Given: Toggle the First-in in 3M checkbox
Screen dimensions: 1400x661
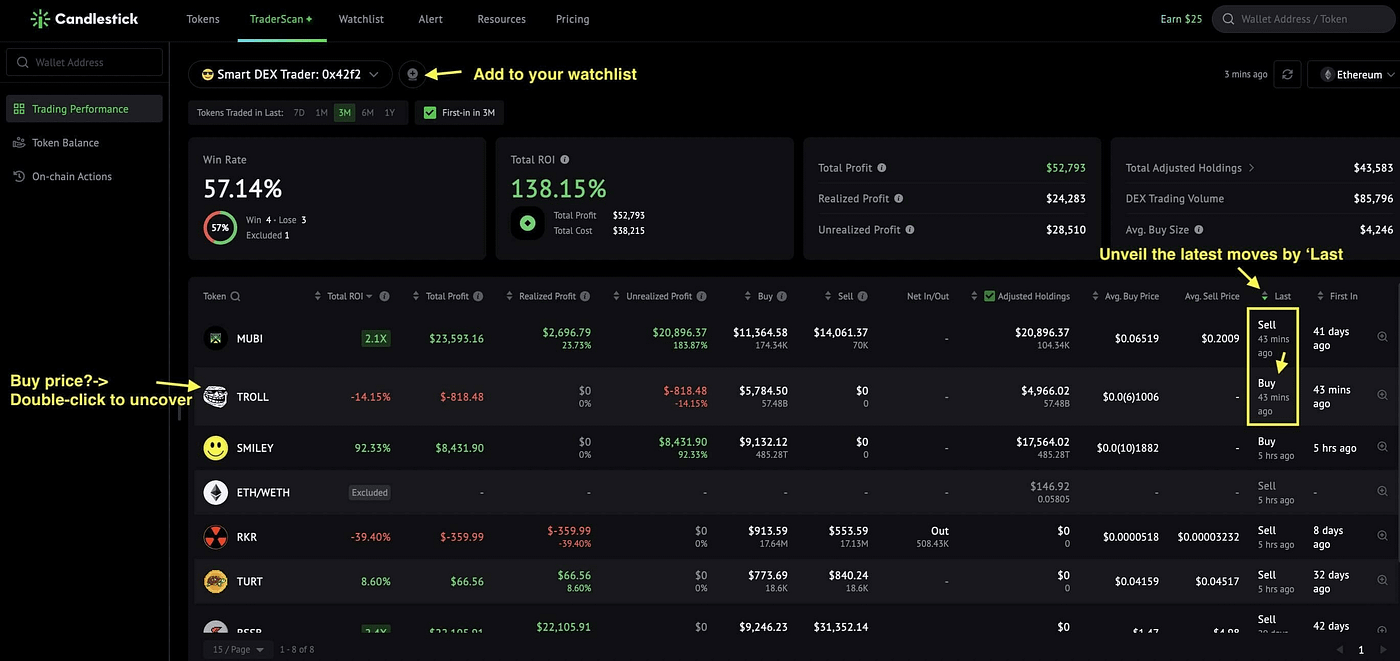Looking at the screenshot, I should click(430, 113).
